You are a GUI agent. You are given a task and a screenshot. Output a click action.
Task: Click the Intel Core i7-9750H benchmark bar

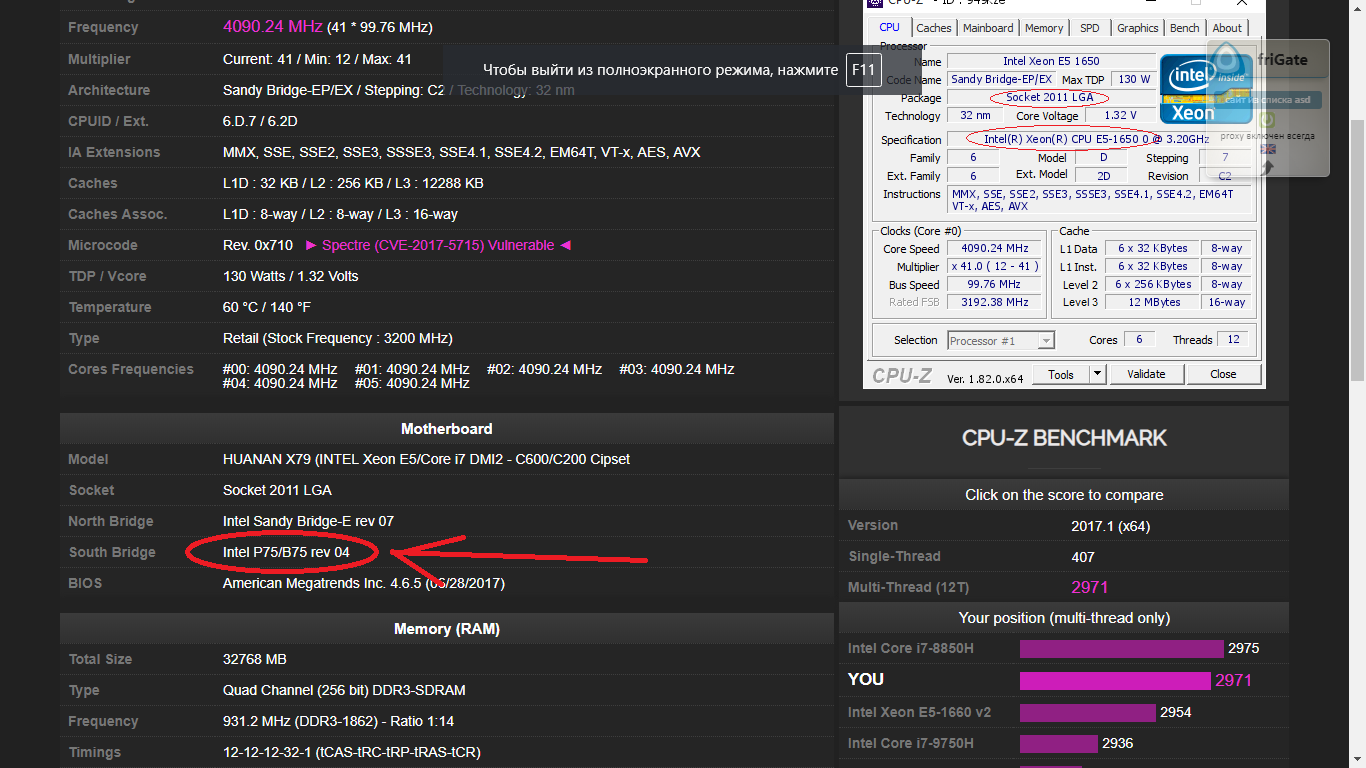click(x=1059, y=743)
